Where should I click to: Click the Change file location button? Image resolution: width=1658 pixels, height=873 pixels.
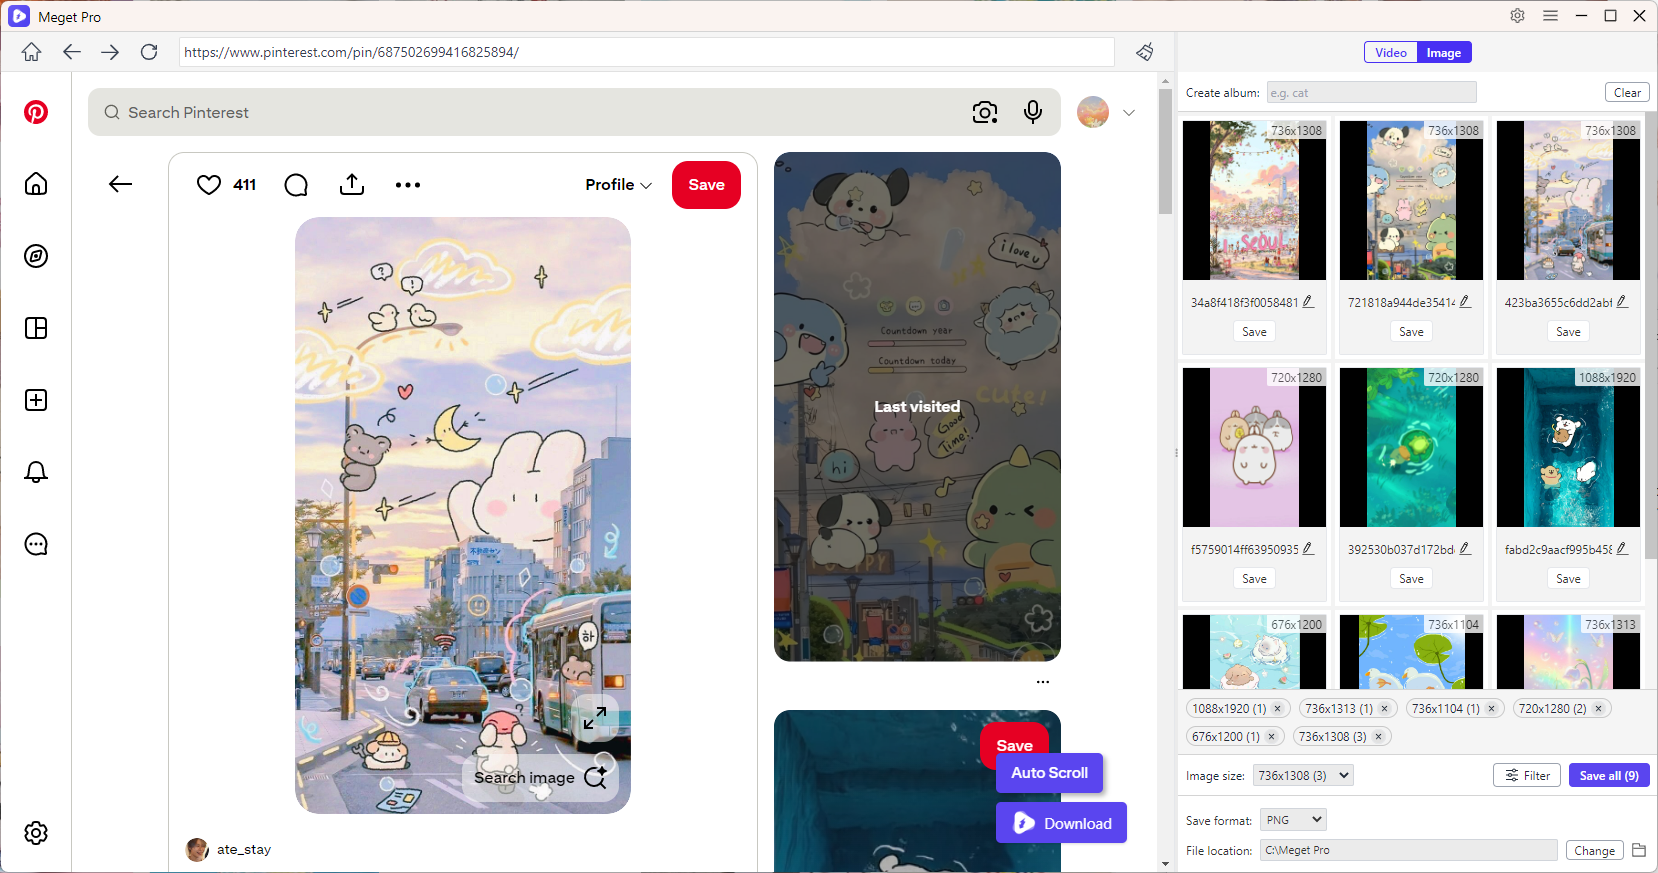[x=1594, y=850]
